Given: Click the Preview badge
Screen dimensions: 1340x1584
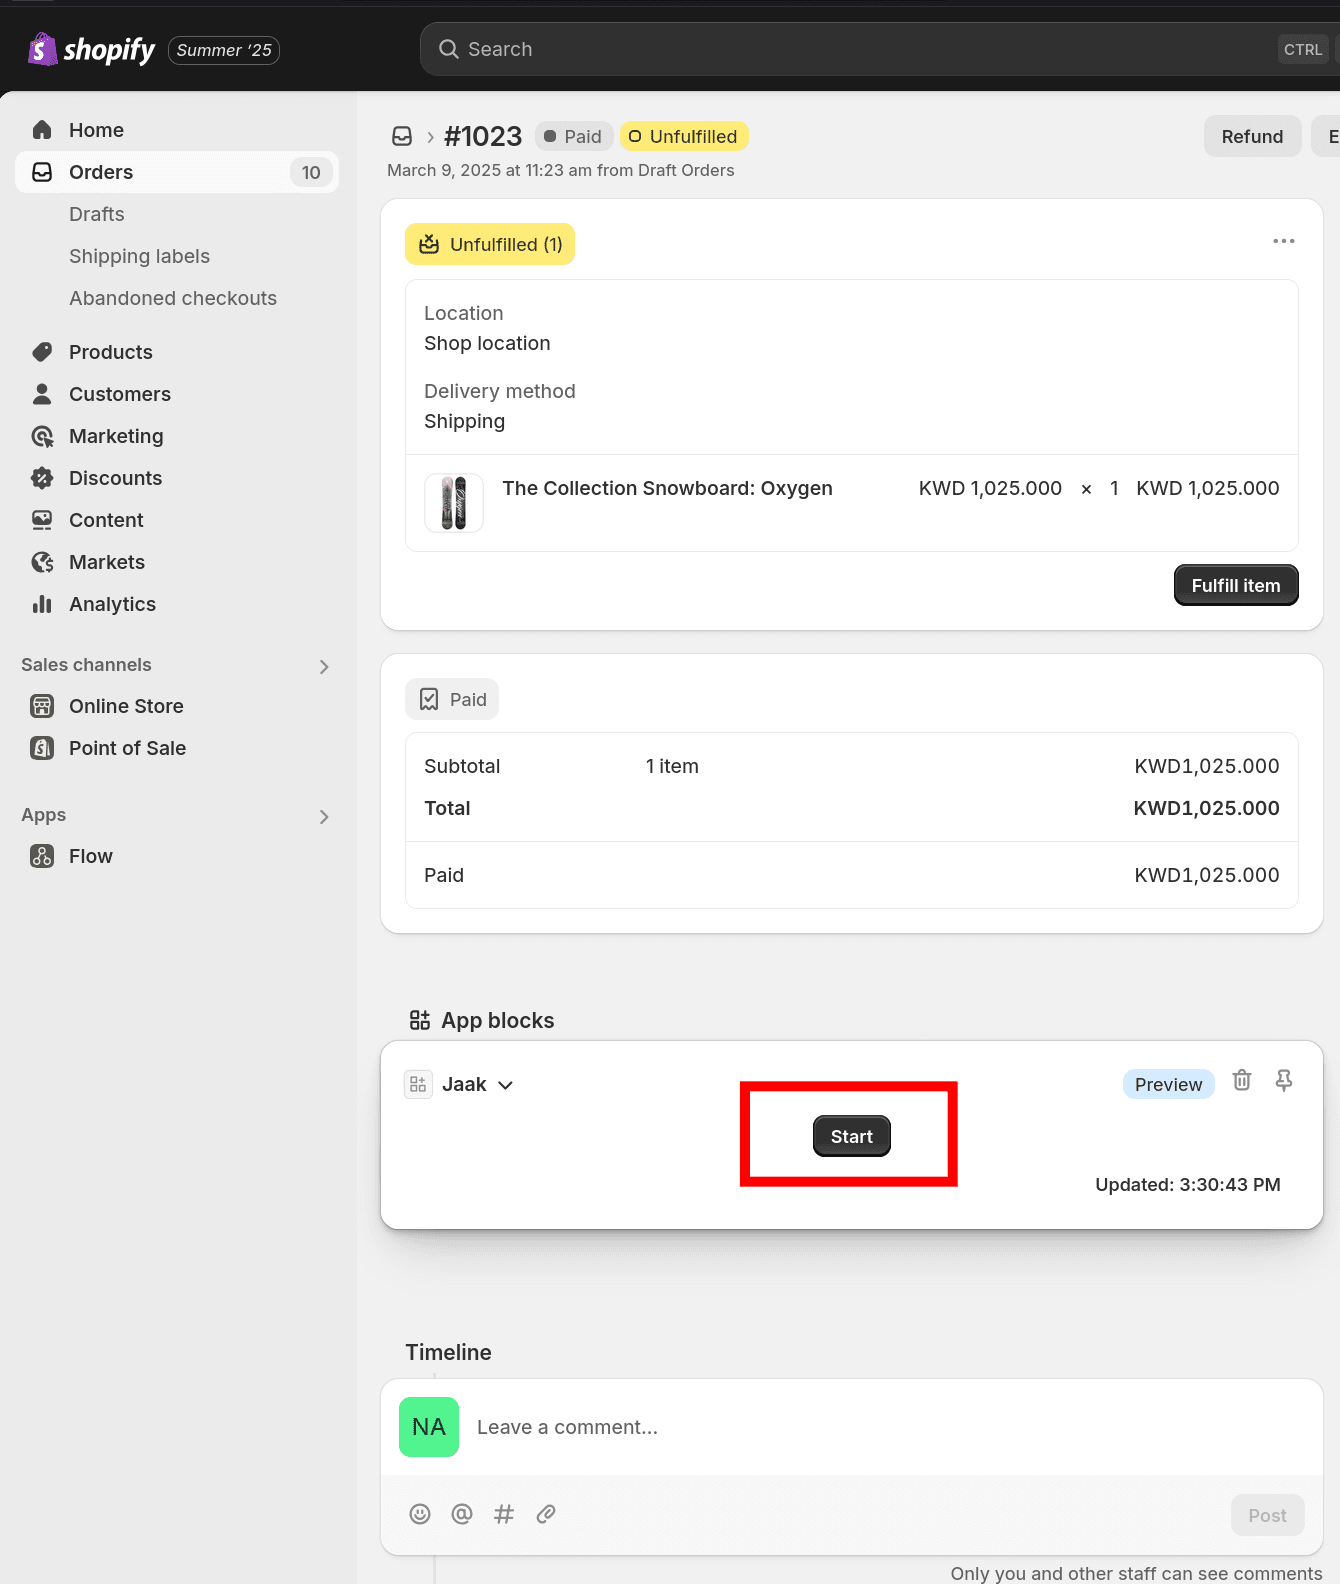Looking at the screenshot, I should (x=1168, y=1084).
